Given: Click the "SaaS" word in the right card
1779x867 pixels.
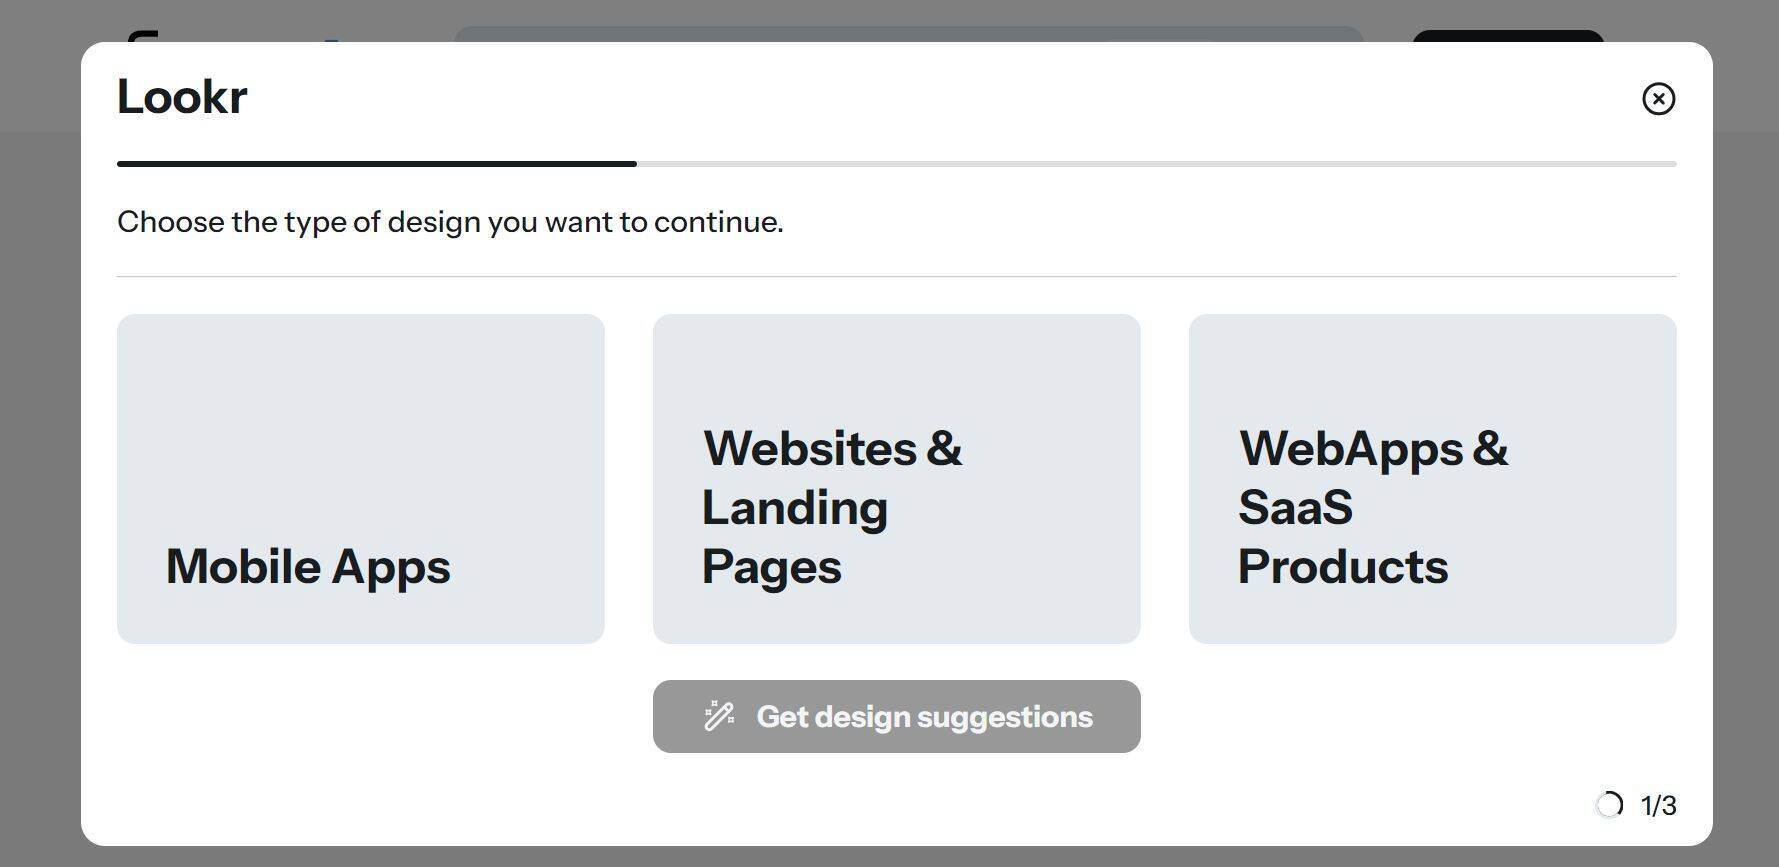Looking at the screenshot, I should [1295, 508].
